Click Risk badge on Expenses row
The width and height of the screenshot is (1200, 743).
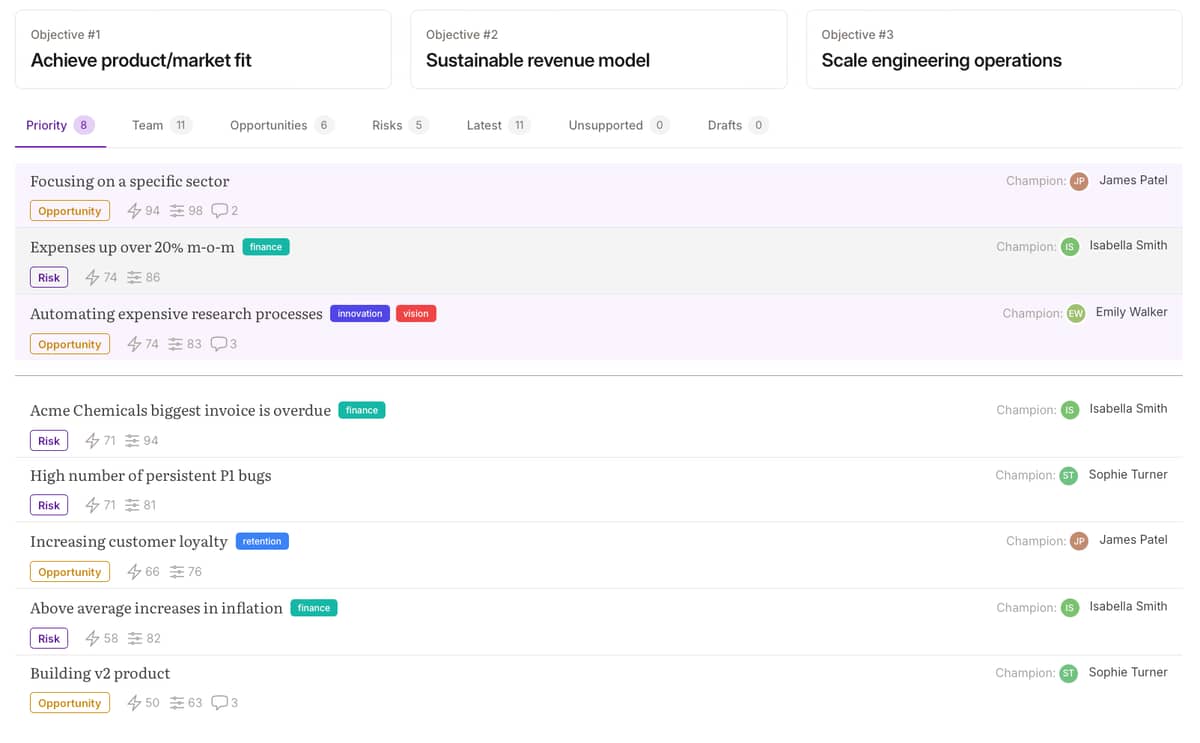point(49,277)
